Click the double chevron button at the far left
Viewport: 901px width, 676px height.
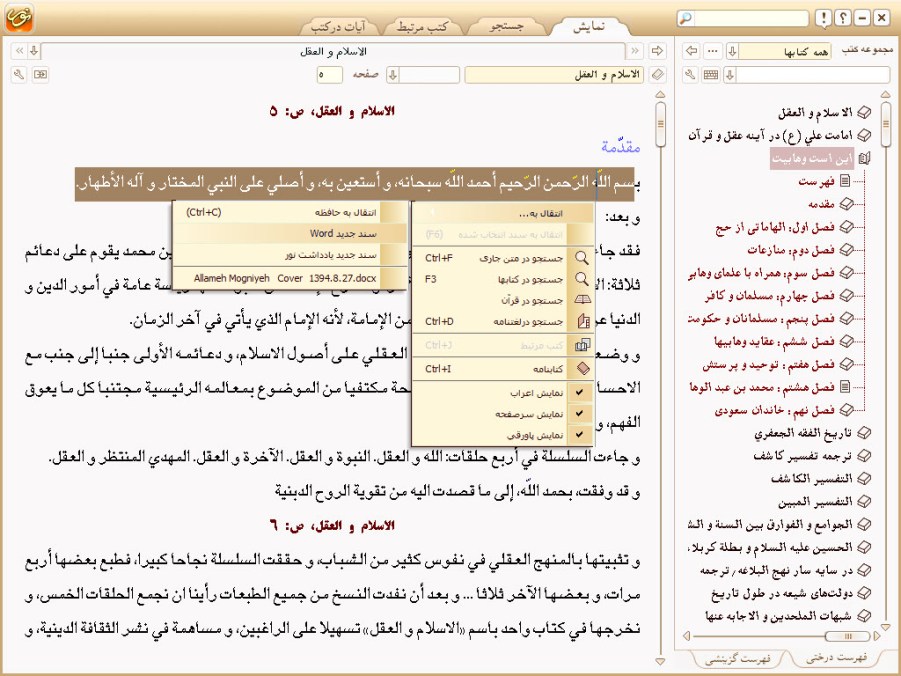20,51
